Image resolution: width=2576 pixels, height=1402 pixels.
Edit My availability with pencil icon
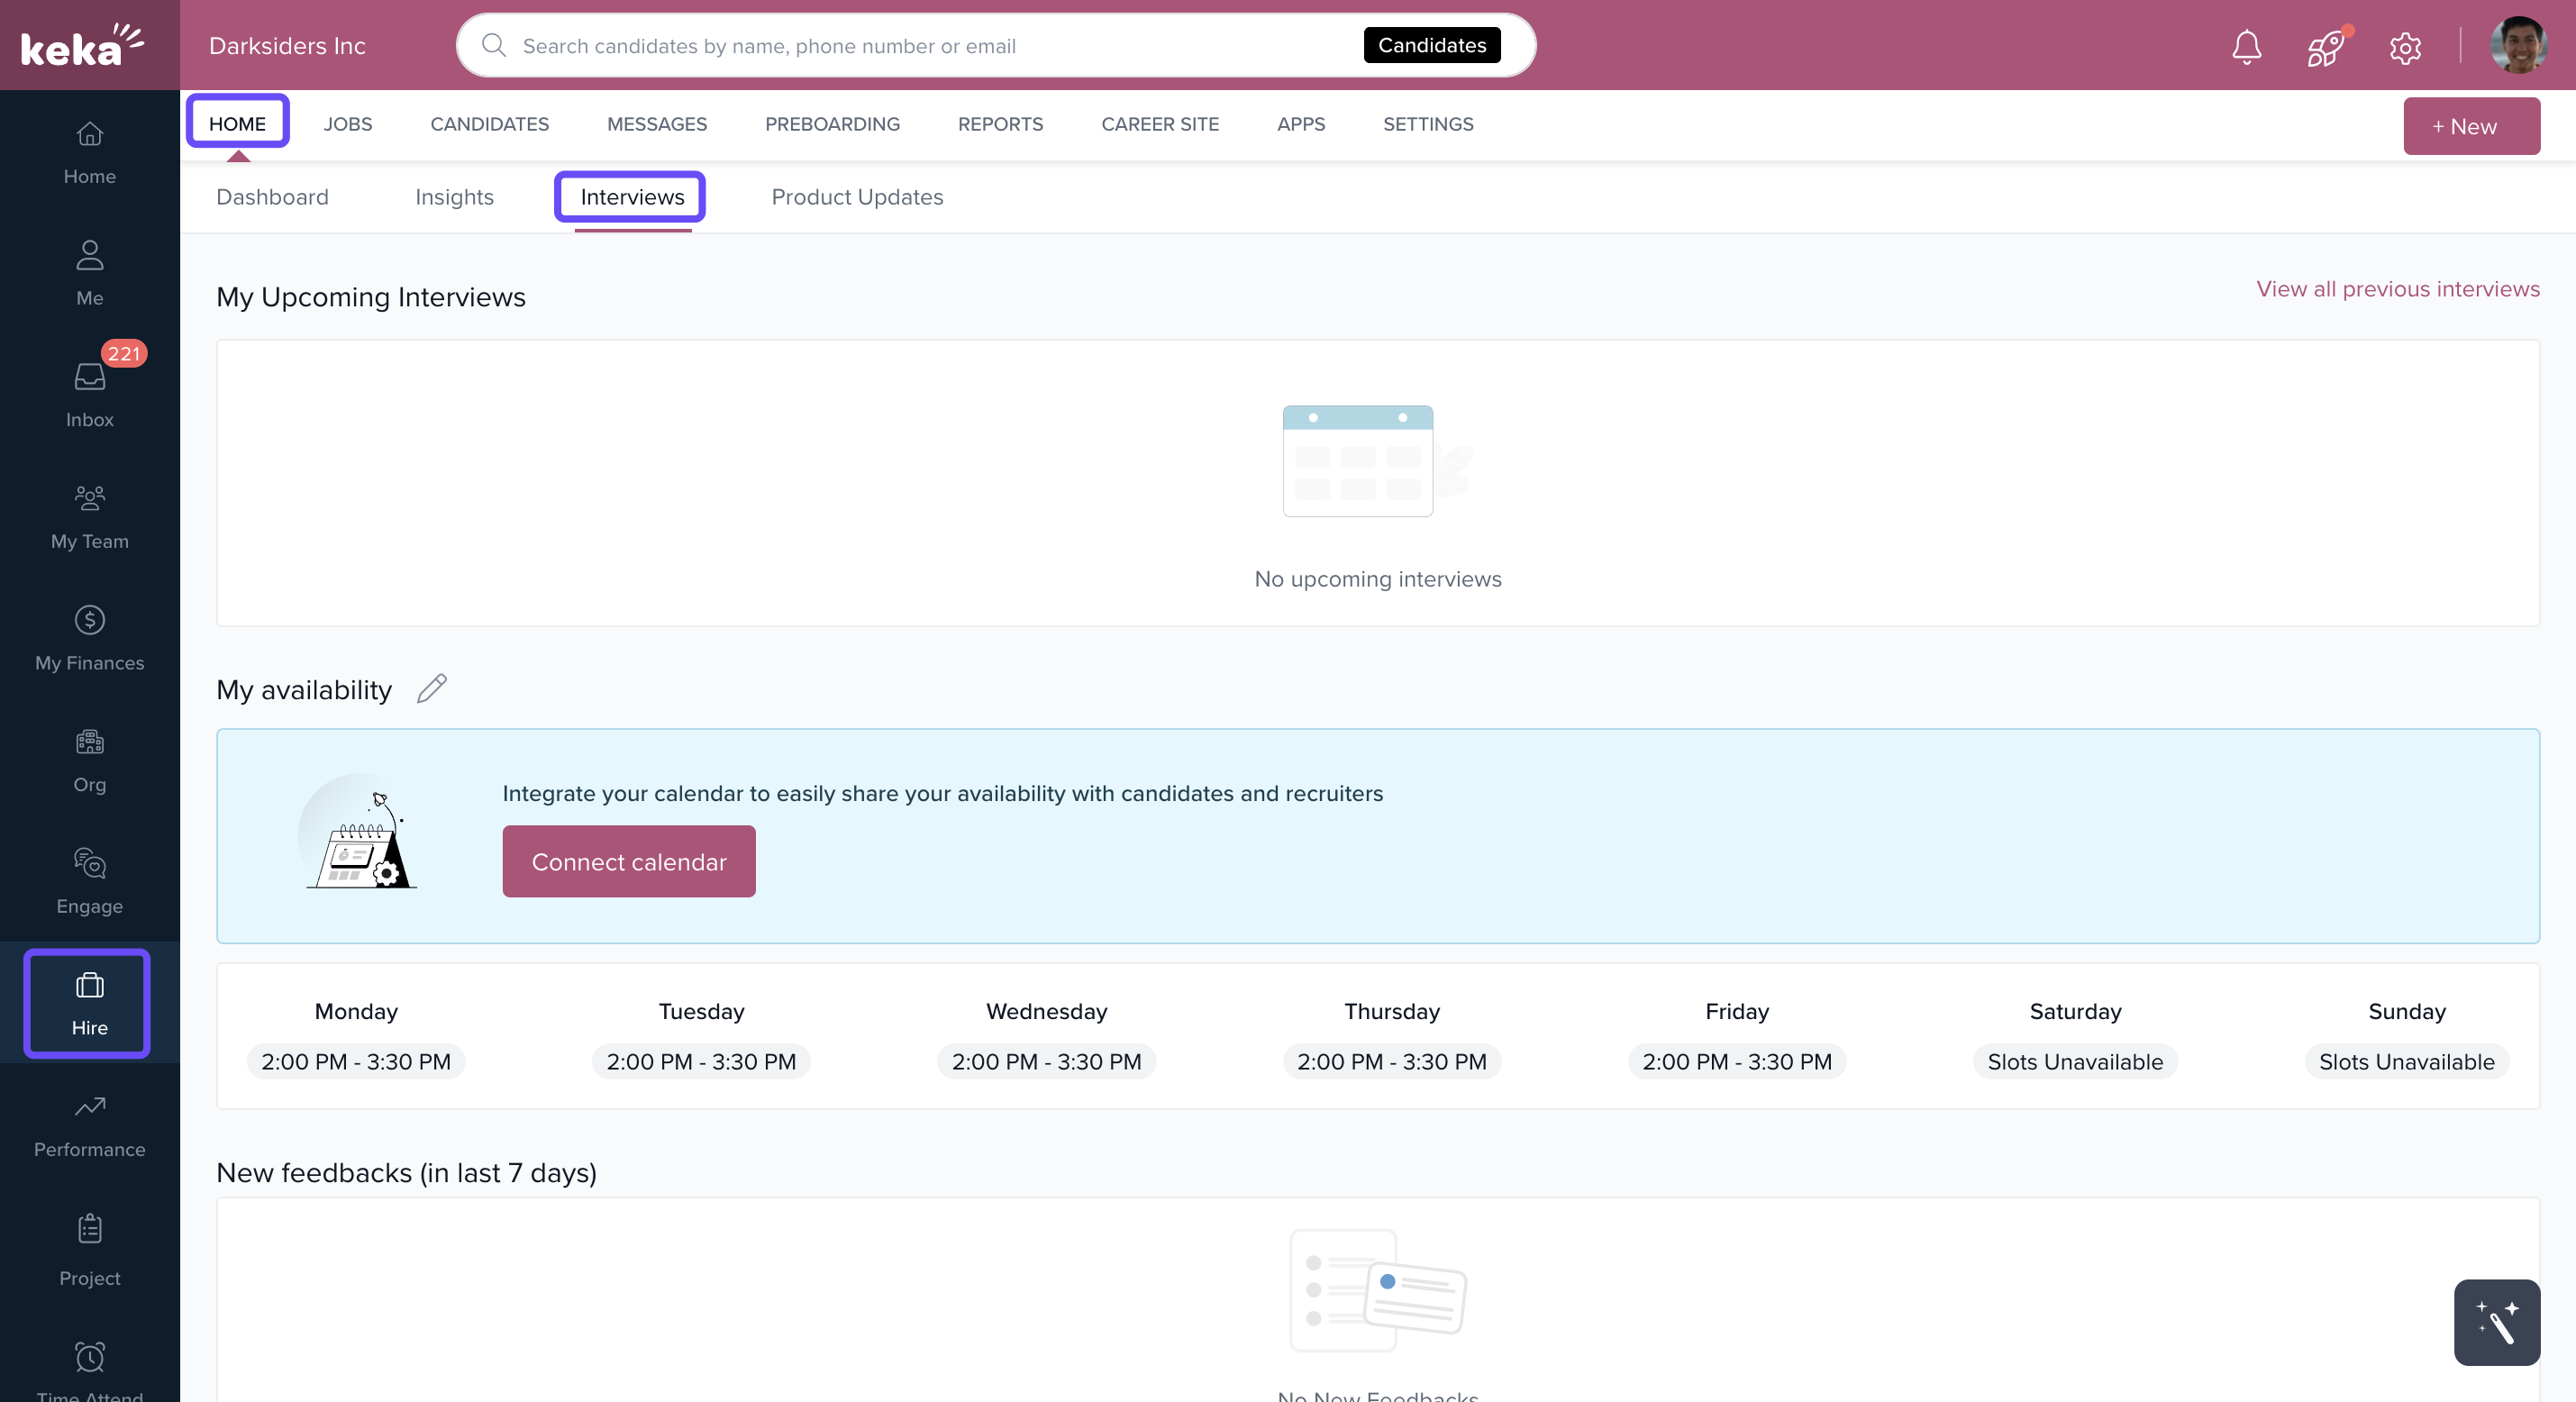click(x=431, y=689)
